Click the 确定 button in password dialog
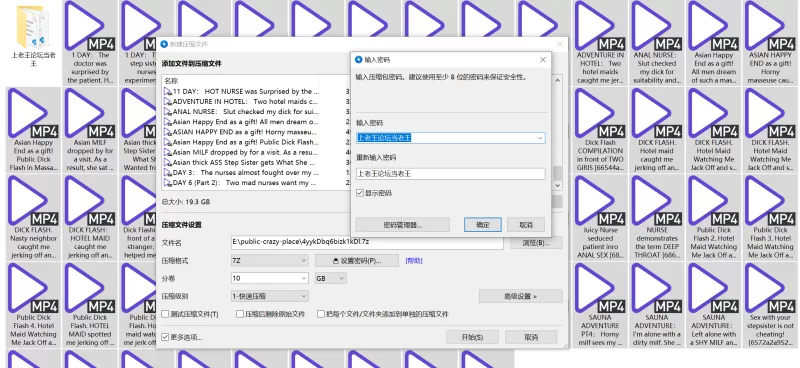This screenshot has height=368, width=800. point(483,225)
